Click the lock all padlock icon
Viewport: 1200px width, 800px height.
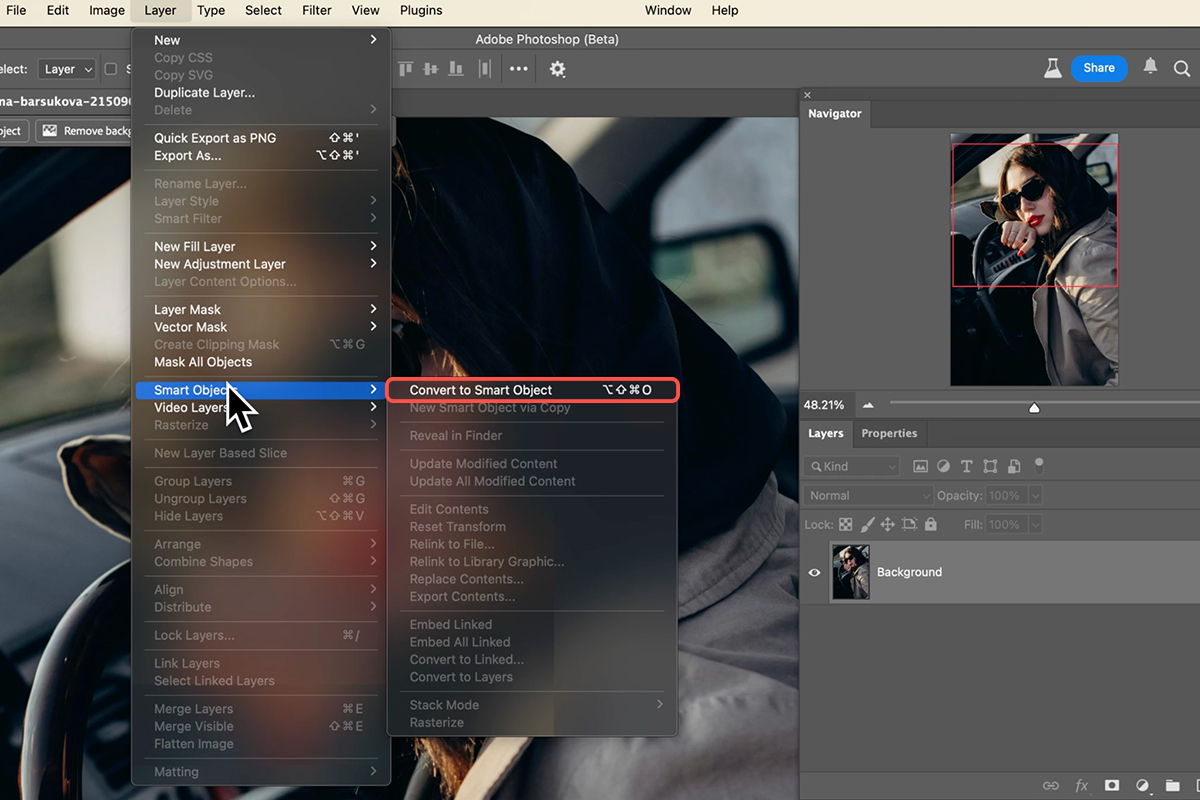(931, 524)
